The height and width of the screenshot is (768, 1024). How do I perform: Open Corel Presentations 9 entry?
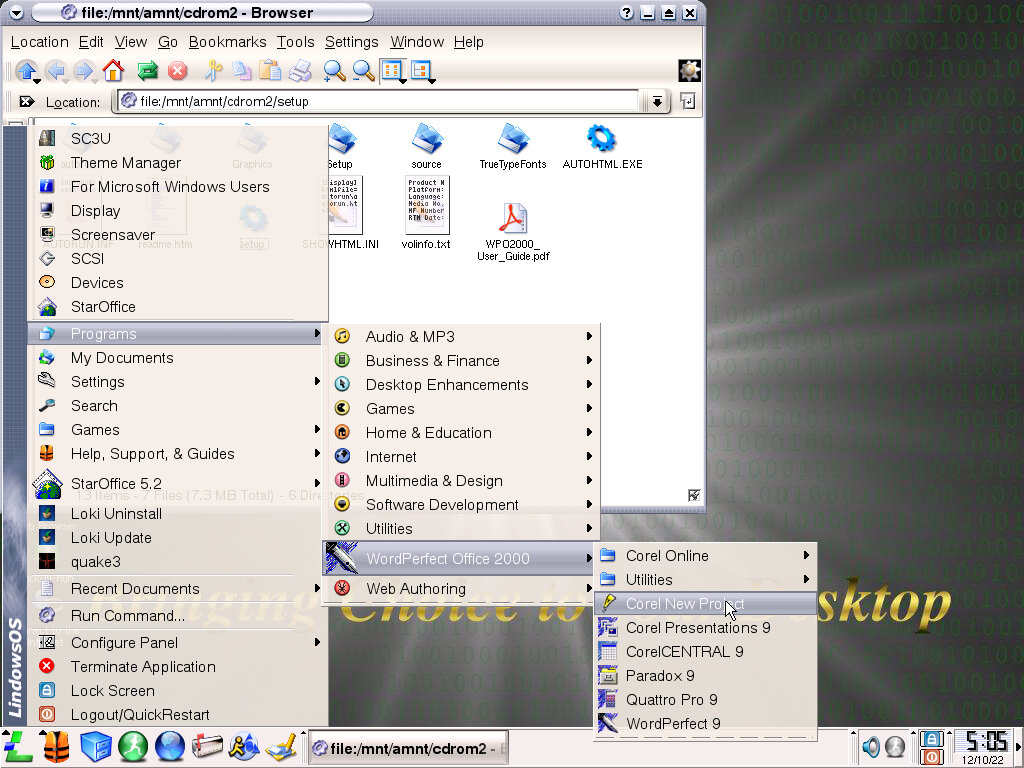(697, 628)
